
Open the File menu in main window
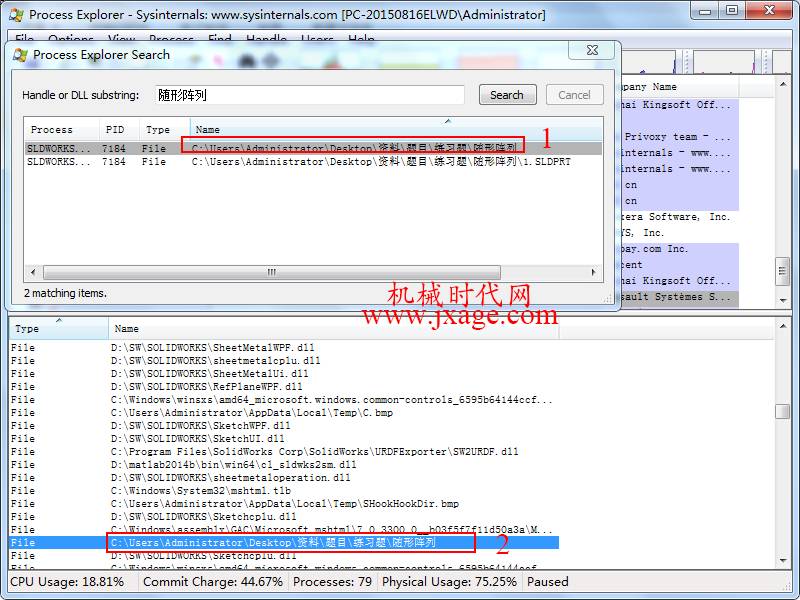[x=24, y=38]
